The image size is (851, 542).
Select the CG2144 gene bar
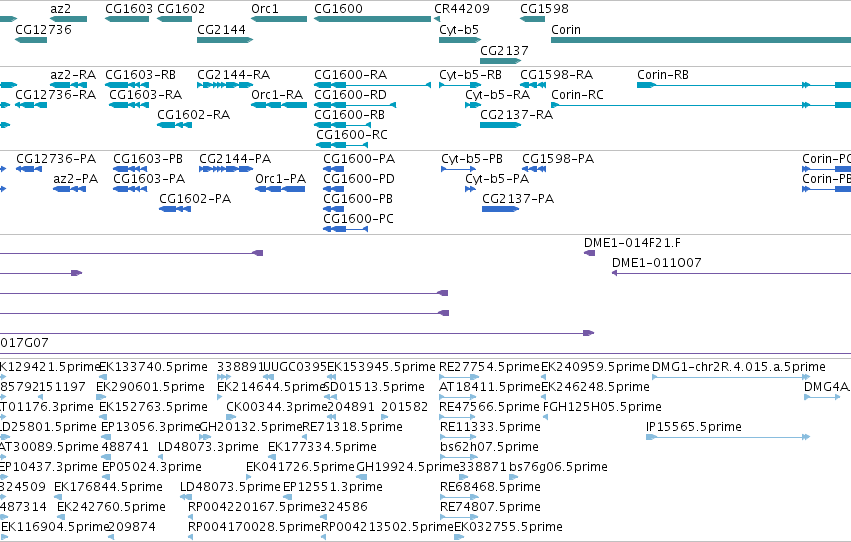click(225, 40)
